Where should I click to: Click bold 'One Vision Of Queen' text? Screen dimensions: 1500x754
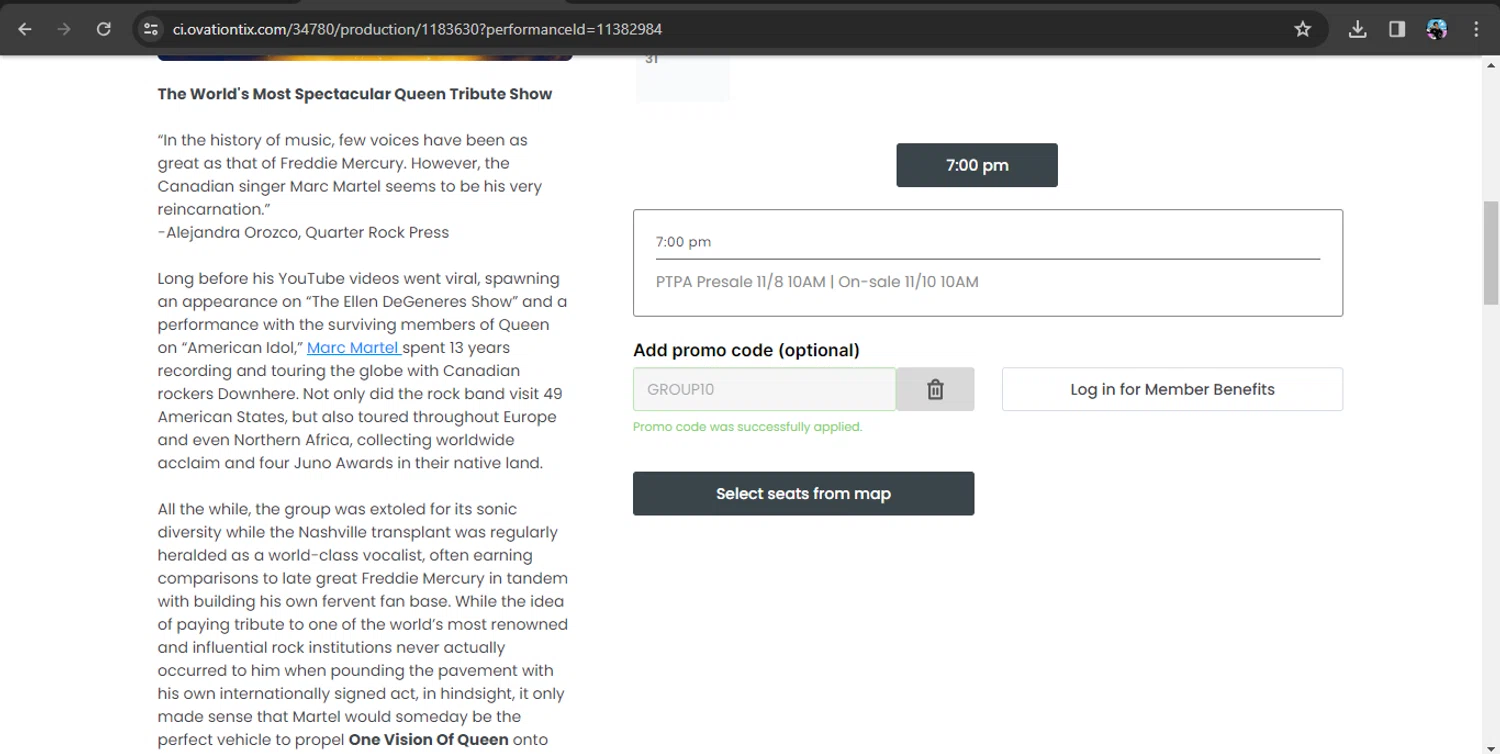(428, 740)
